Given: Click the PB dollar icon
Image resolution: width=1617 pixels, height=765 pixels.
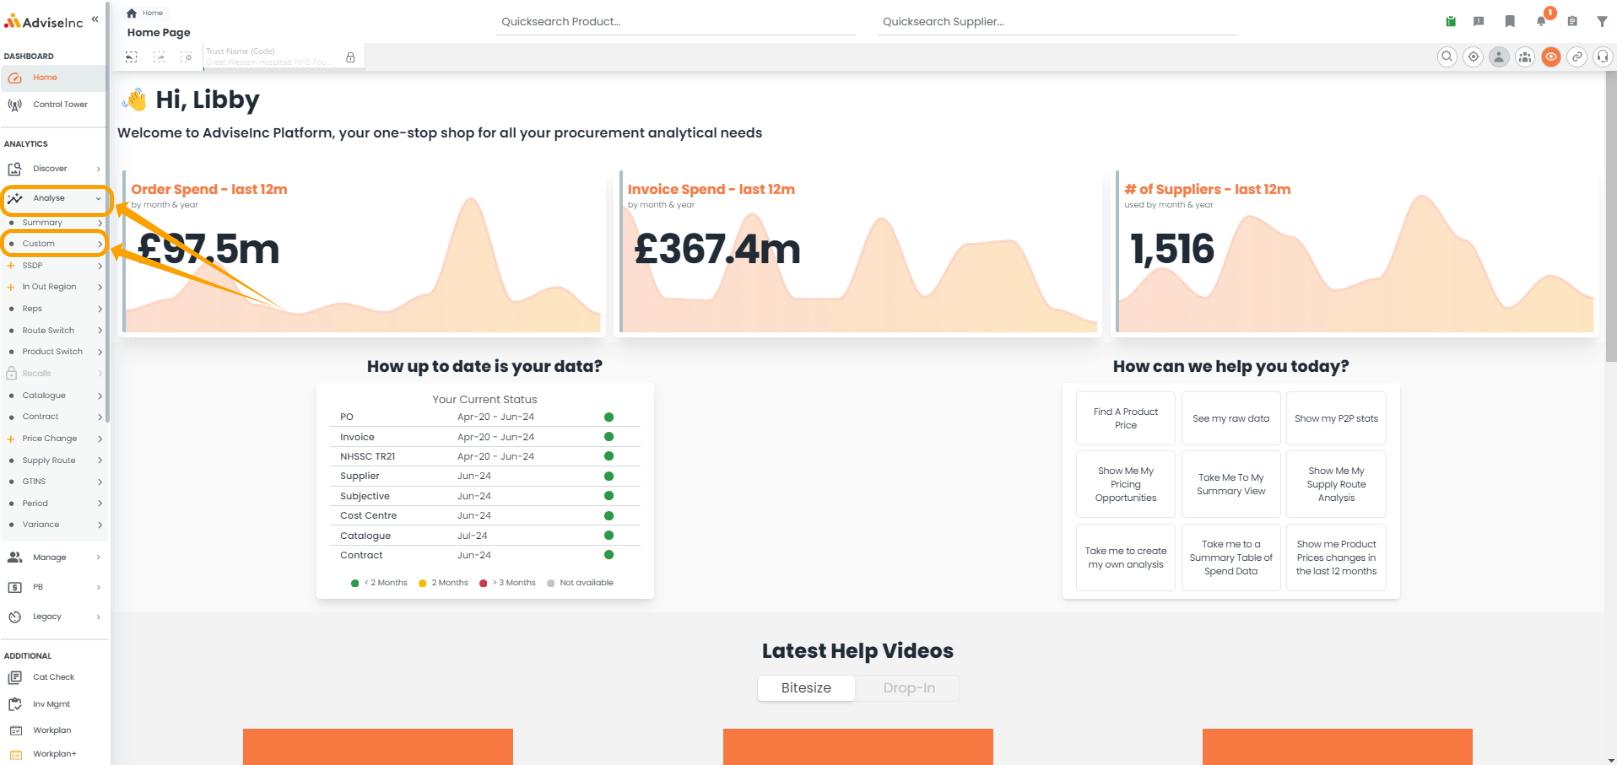Looking at the screenshot, I should point(15,587).
